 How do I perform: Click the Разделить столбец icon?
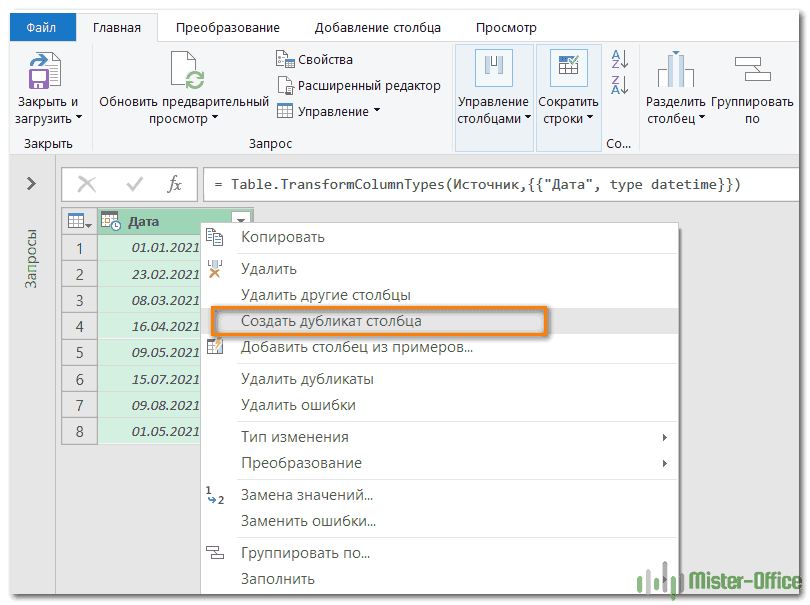tap(675, 72)
